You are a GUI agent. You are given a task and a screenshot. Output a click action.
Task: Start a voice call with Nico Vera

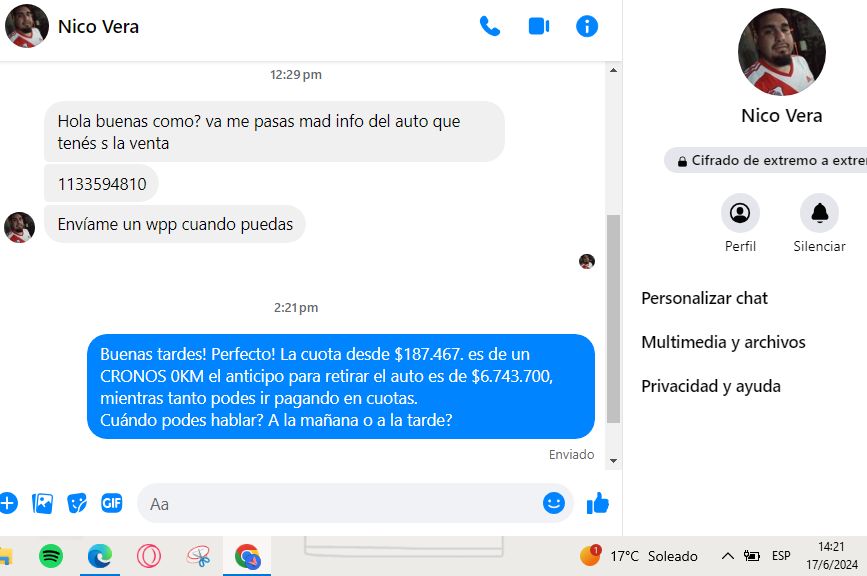click(x=490, y=27)
